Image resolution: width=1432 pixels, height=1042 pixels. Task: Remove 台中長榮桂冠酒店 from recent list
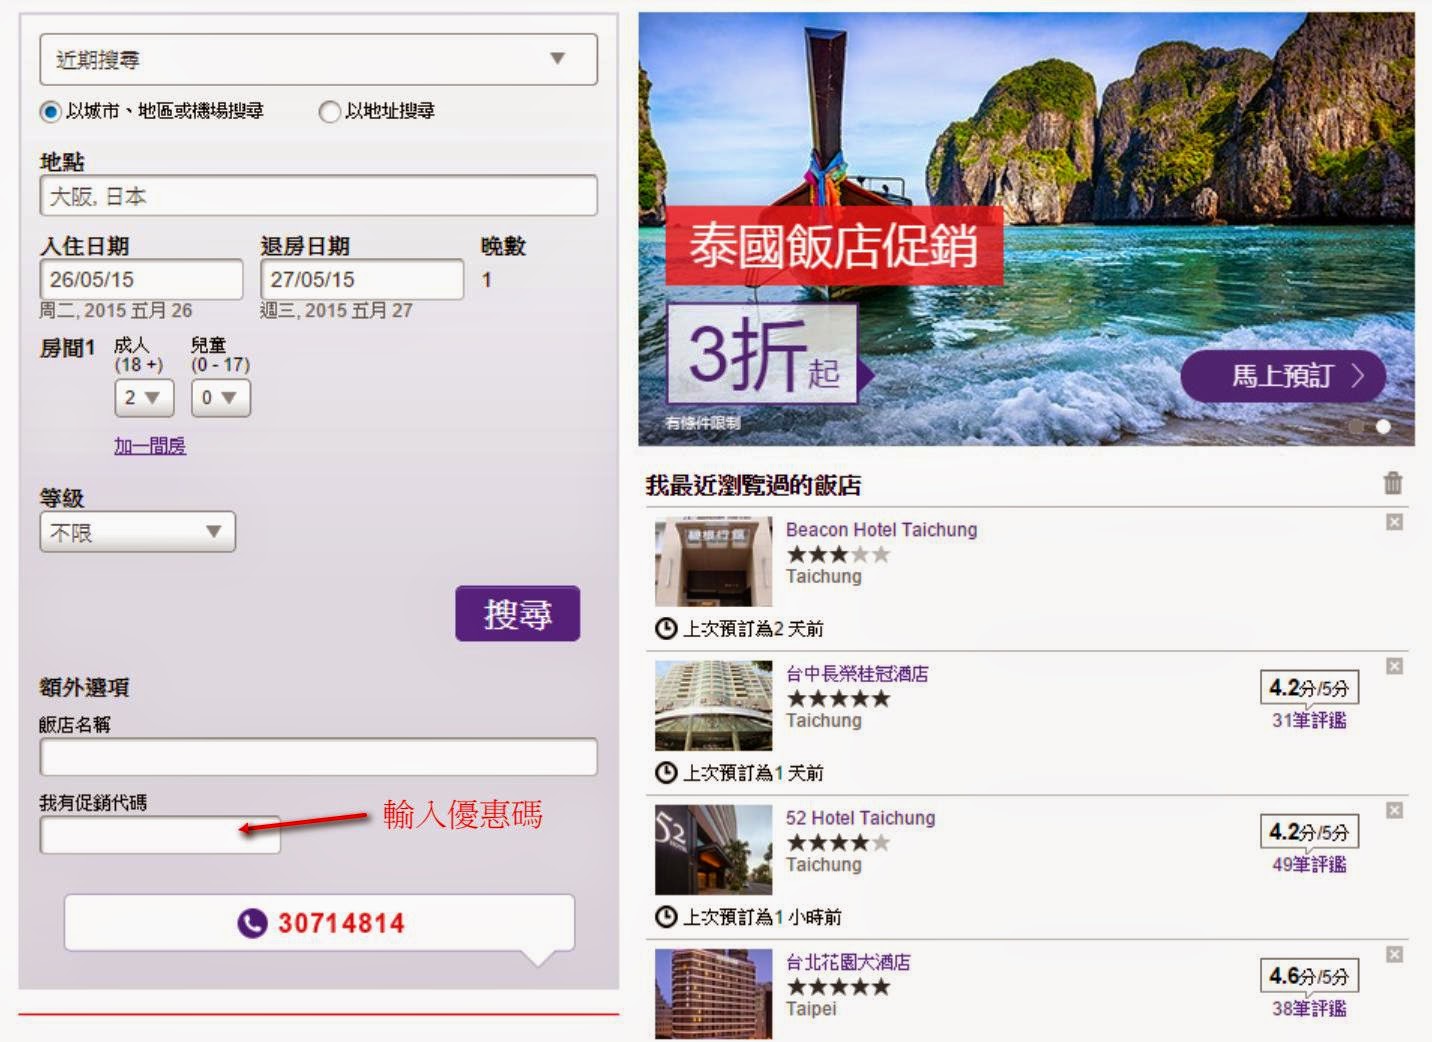pyautogui.click(x=1394, y=666)
